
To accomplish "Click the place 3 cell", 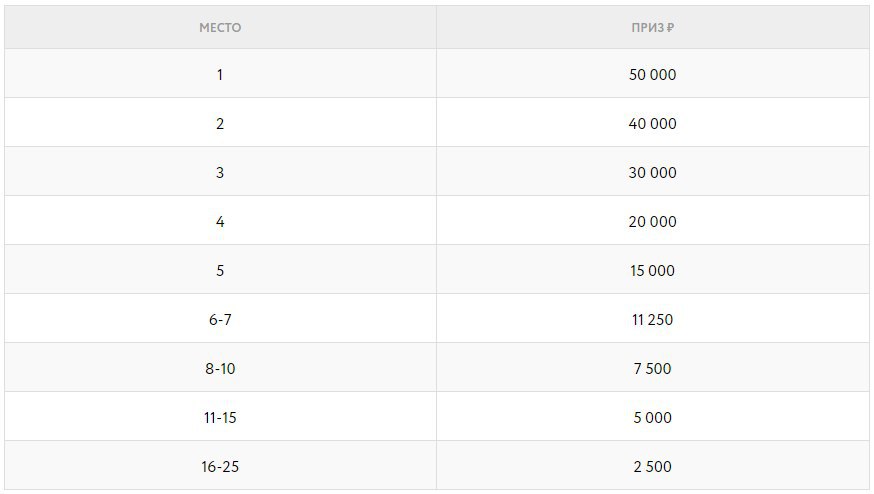I will point(220,172).
